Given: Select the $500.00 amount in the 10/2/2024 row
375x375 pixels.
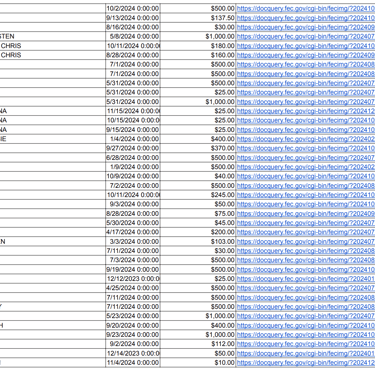Looking at the screenshot, I should click(198, 8).
